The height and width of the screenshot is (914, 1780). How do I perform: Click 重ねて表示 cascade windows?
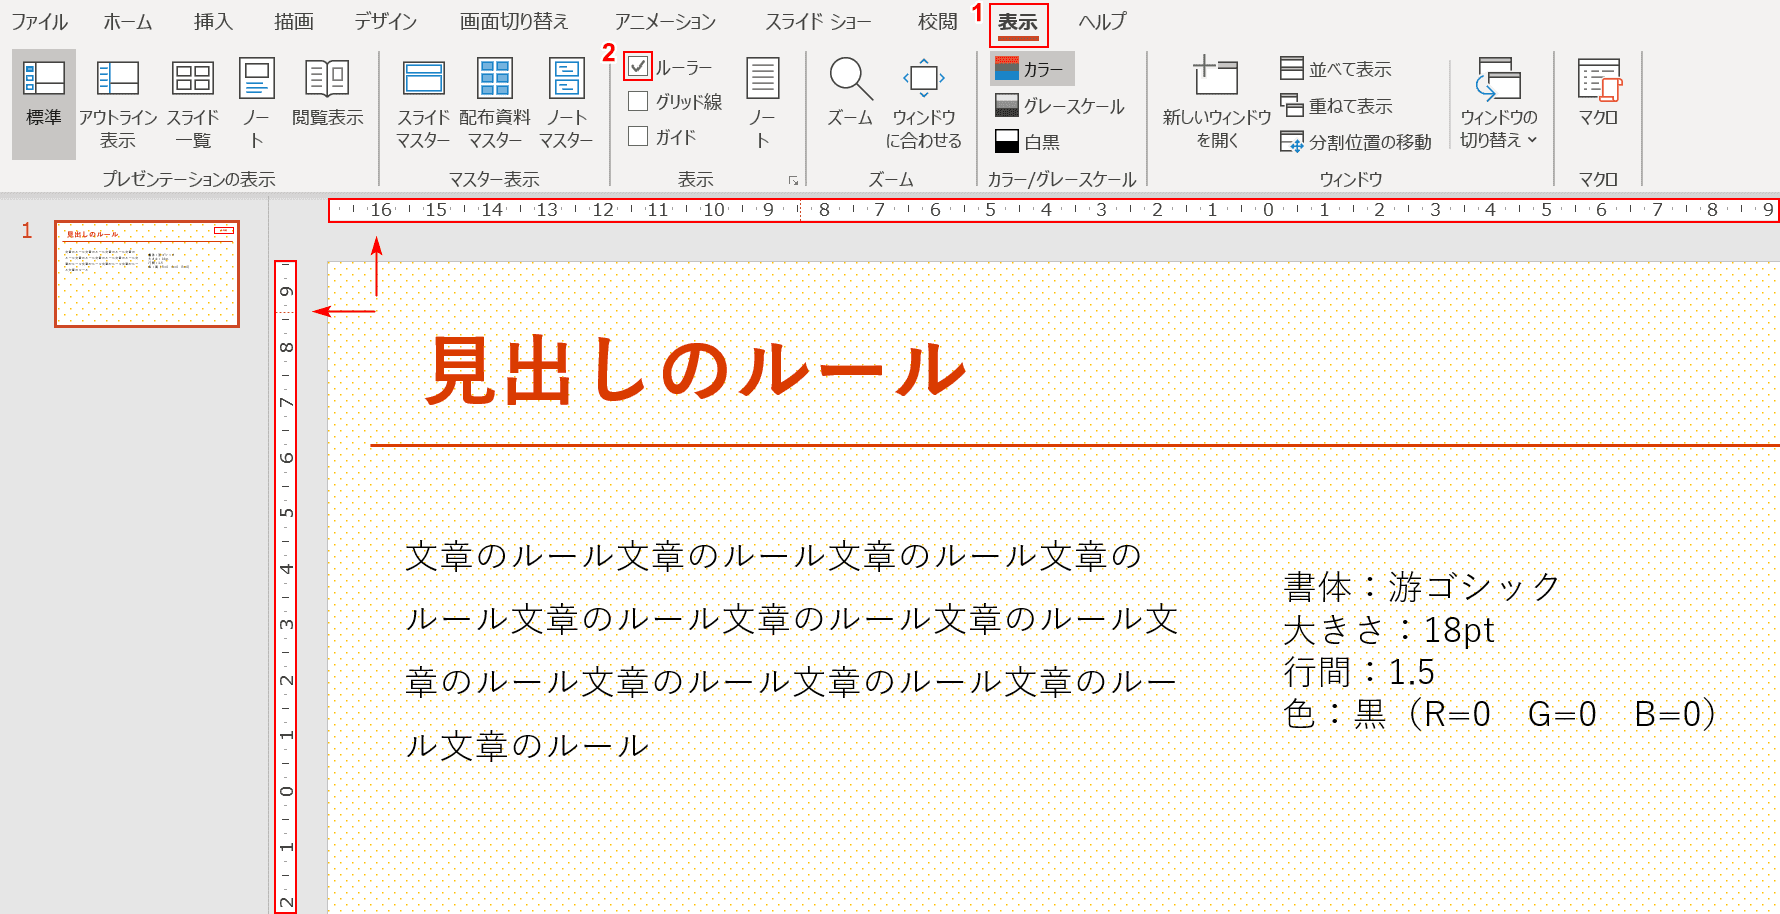tap(1337, 105)
